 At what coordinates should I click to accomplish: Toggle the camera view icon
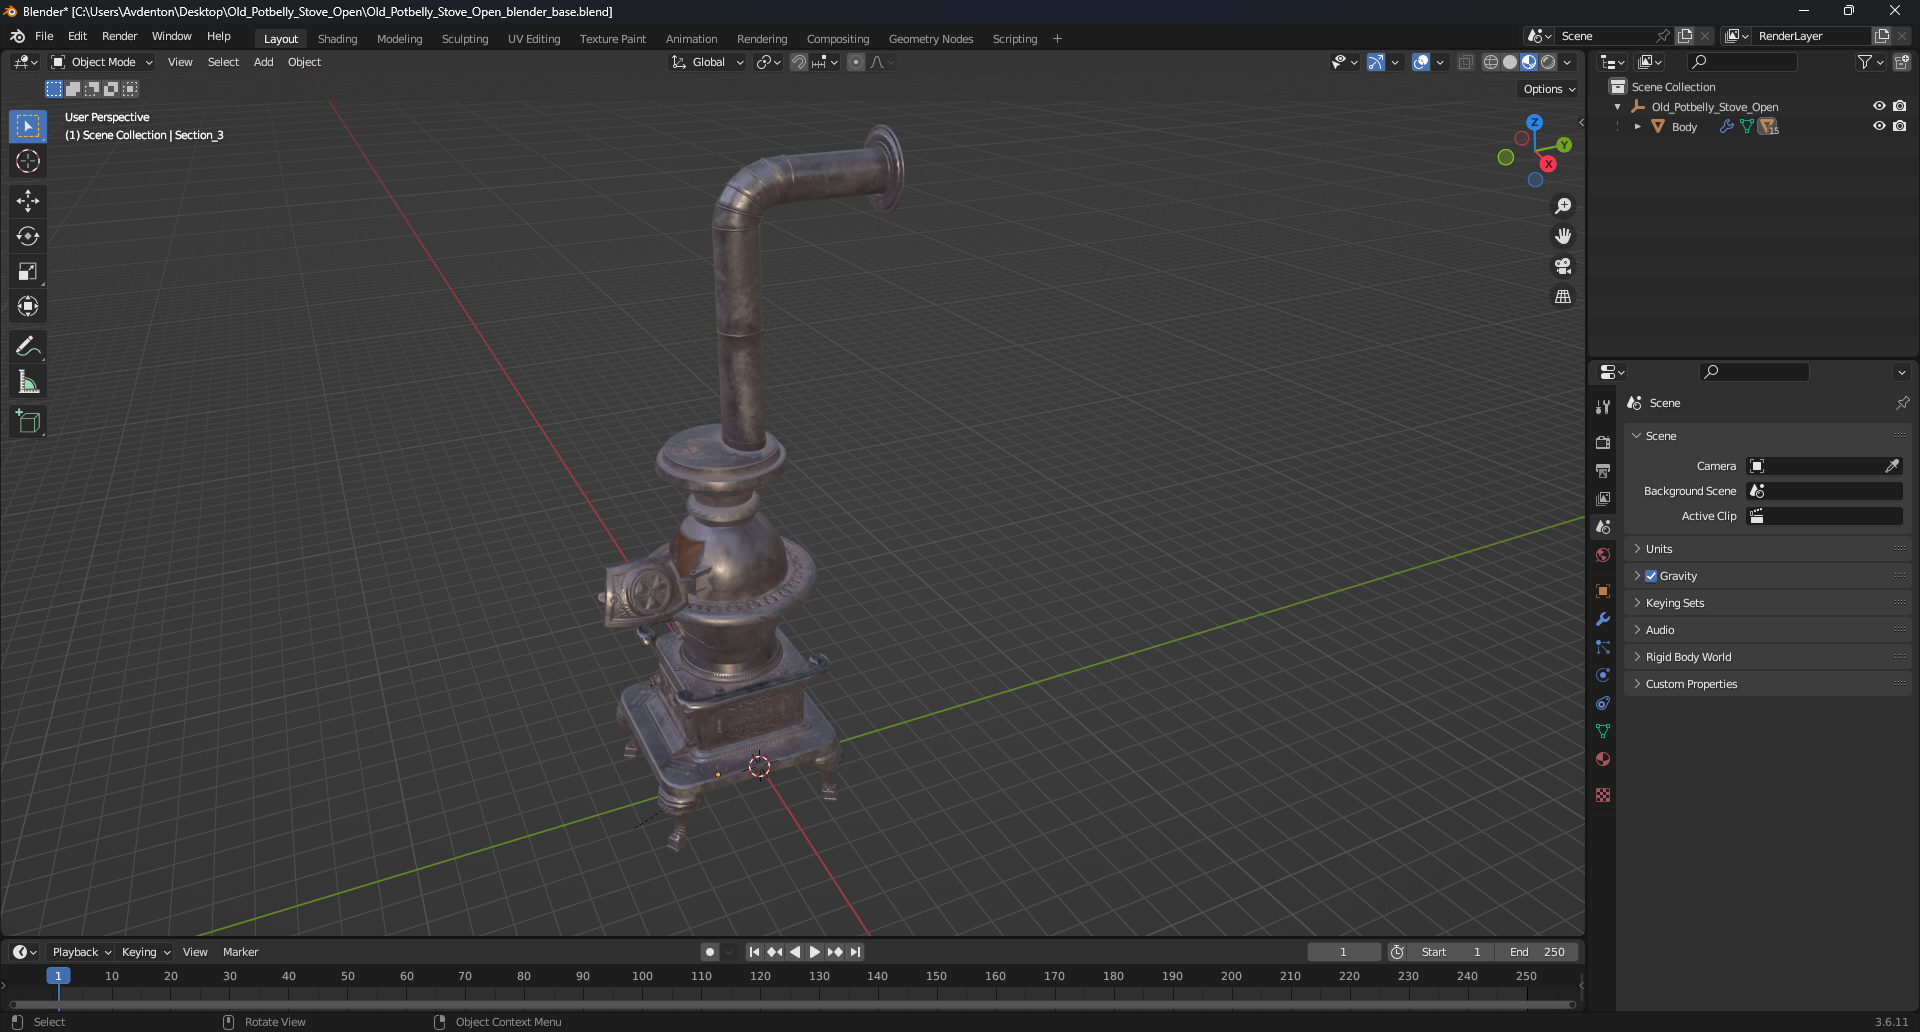pyautogui.click(x=1563, y=266)
